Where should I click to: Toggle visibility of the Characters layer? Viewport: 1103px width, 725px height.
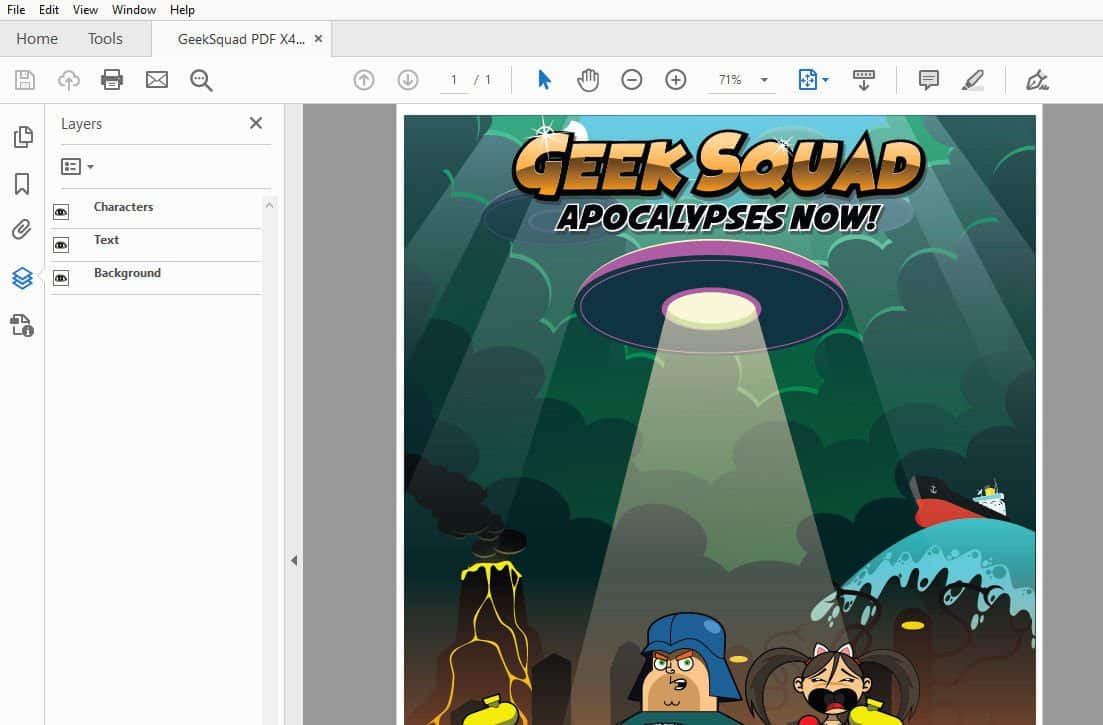pyautogui.click(x=61, y=211)
